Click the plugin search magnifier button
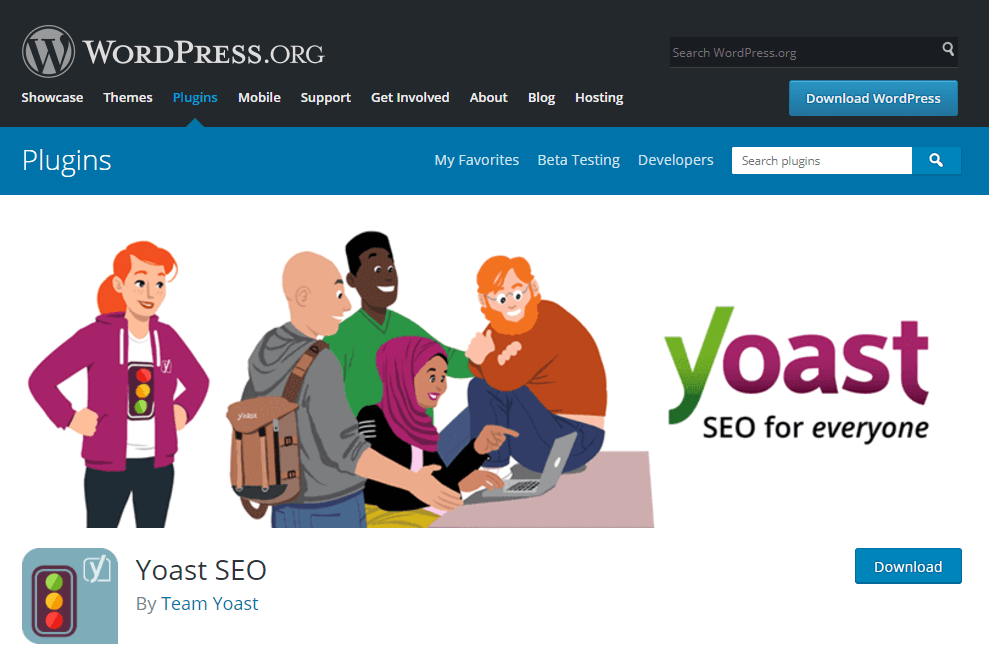Screen dimensions: 989x666 (936, 161)
